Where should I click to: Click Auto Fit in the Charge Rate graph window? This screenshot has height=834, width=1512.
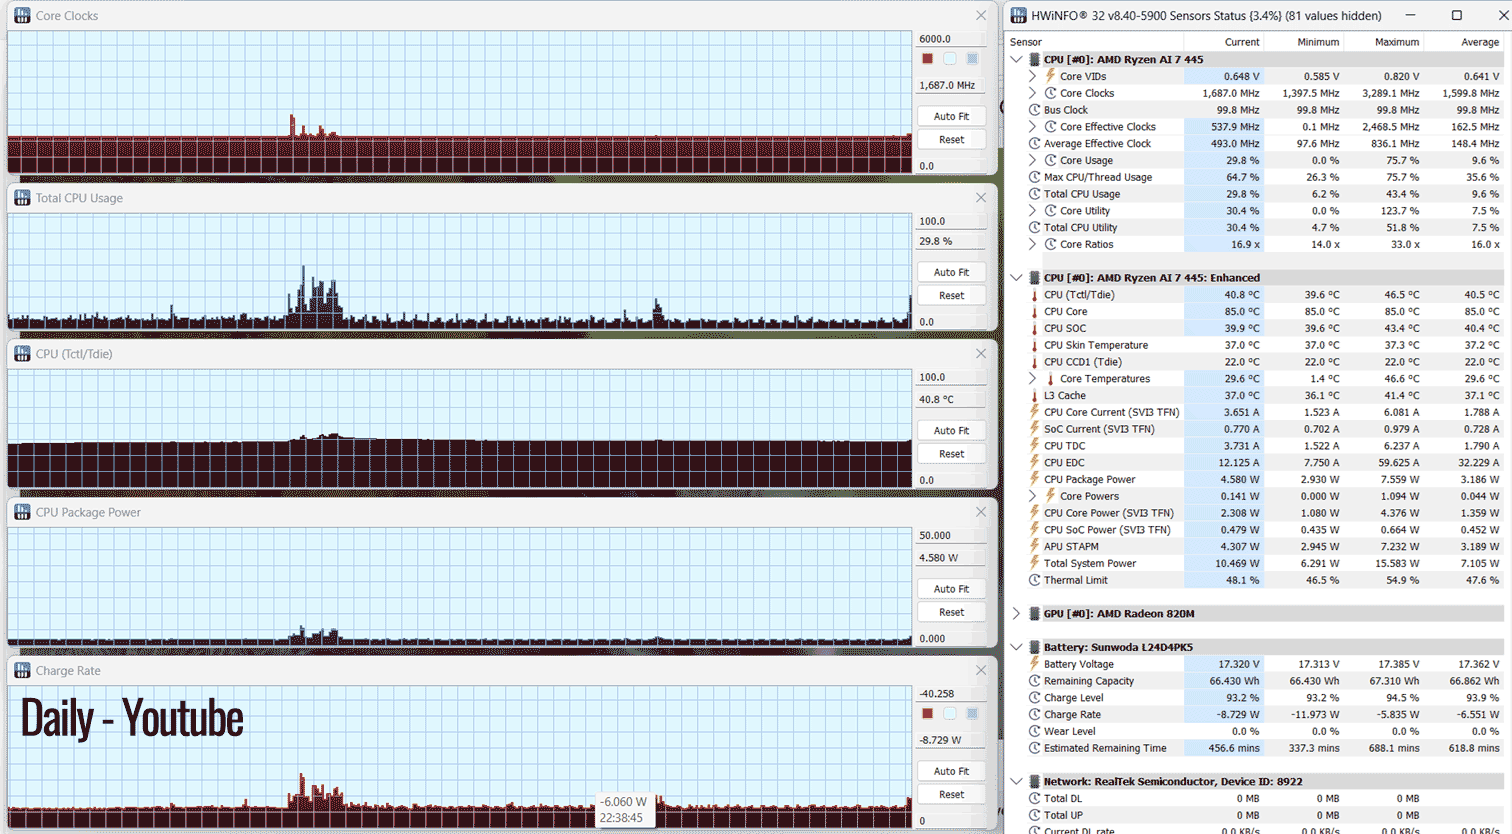pos(951,771)
